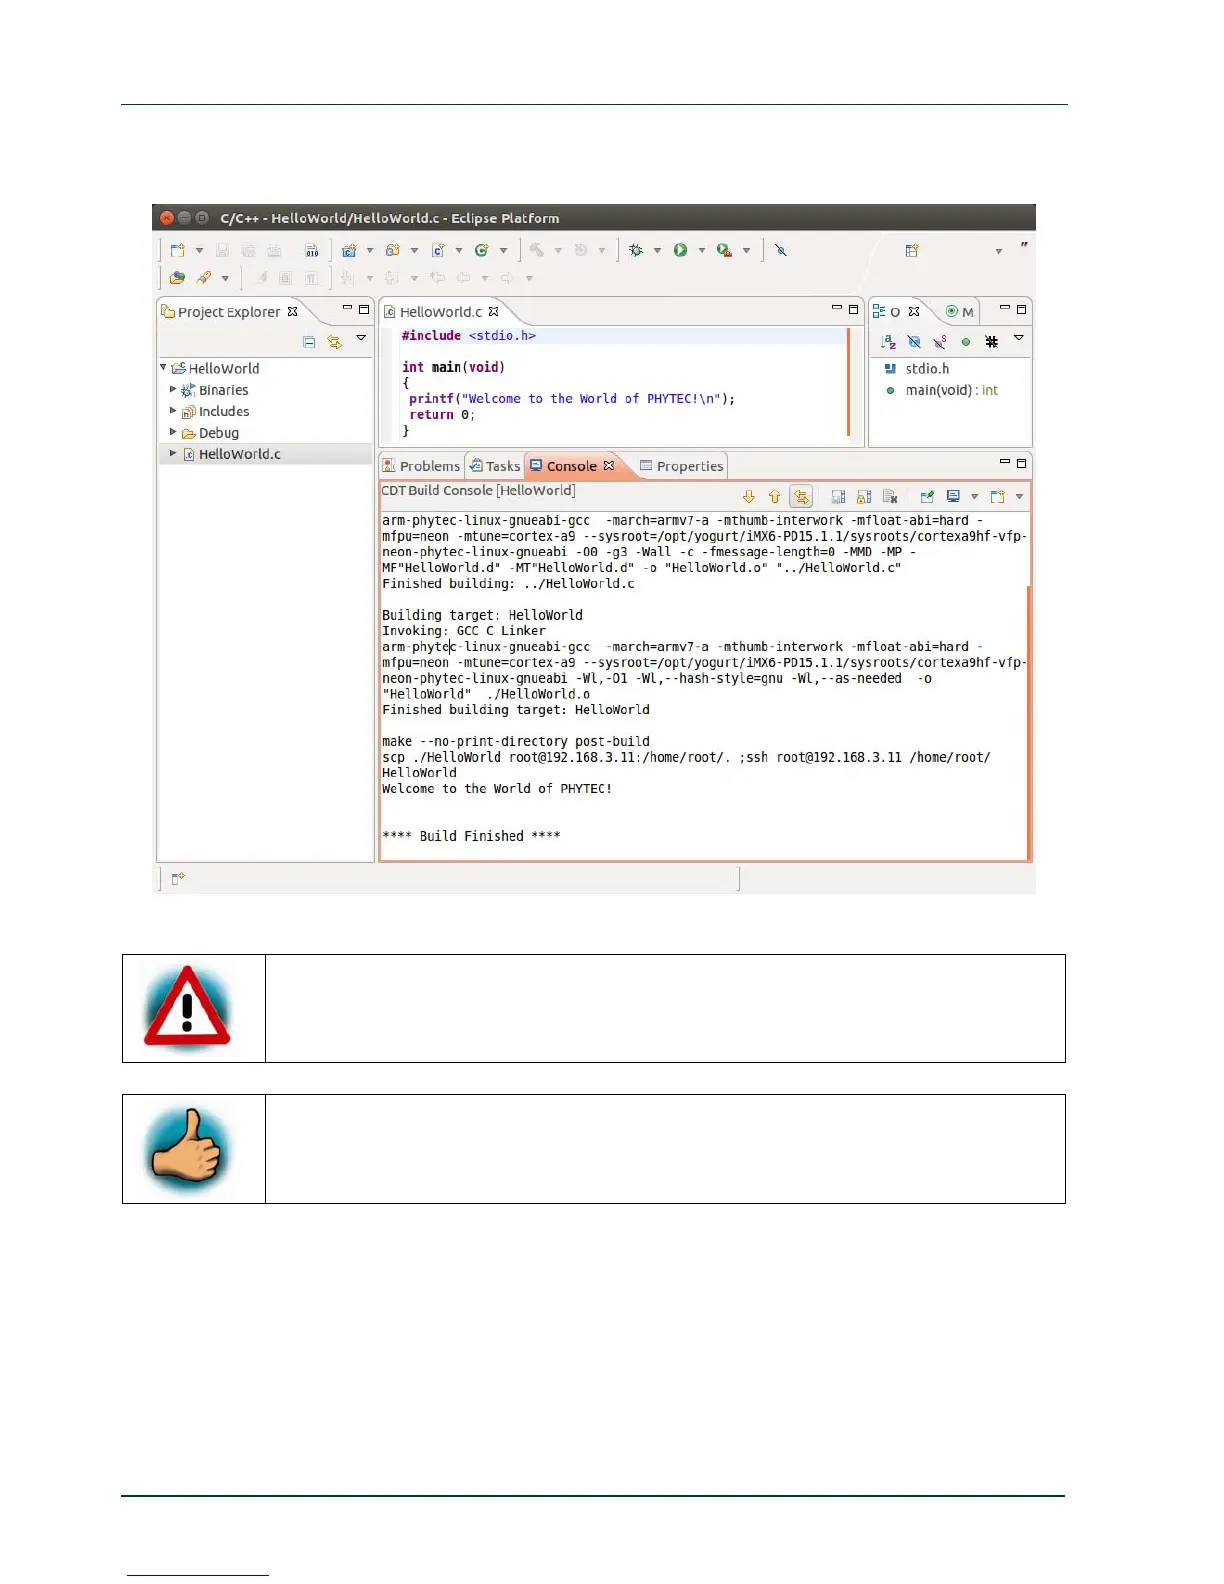Select the HelloWorld project in the tree
The width and height of the screenshot is (1224, 1584).
click(x=215, y=368)
